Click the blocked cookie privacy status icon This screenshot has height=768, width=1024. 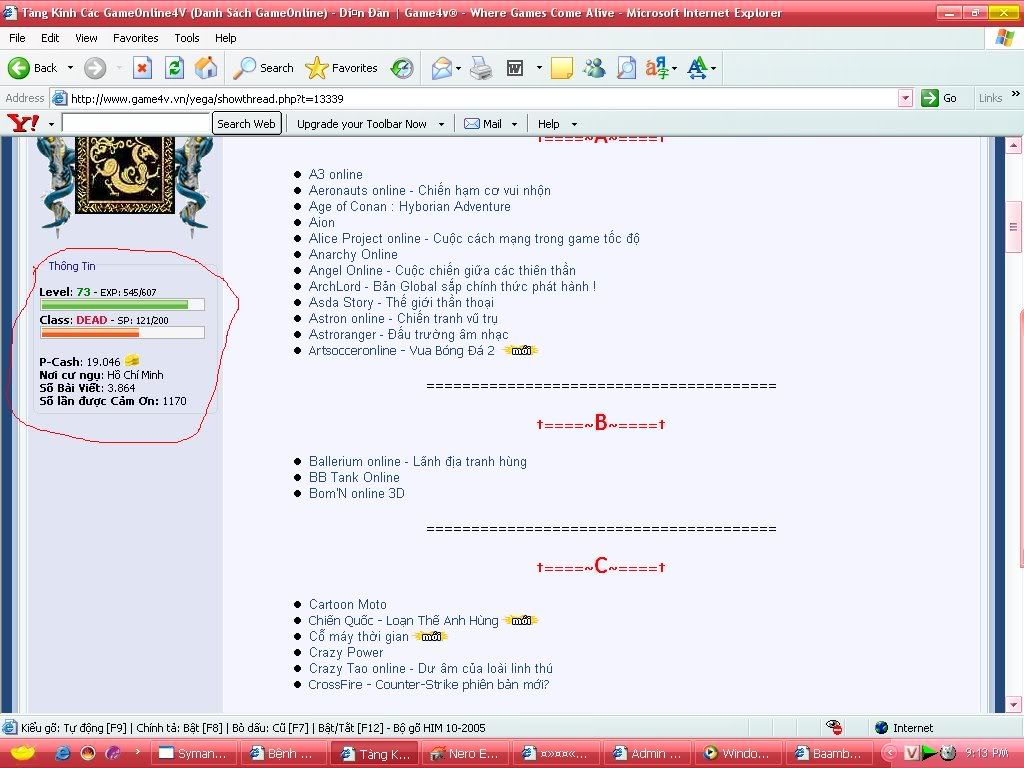click(833, 728)
